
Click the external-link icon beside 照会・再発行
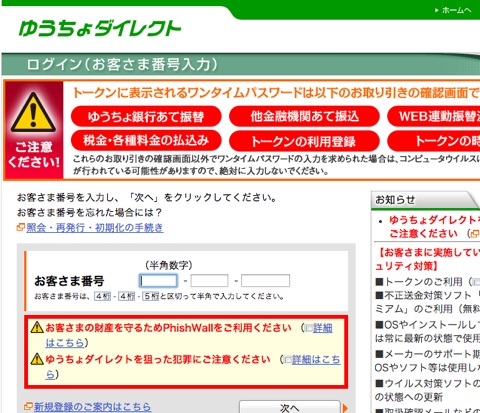click(21, 228)
